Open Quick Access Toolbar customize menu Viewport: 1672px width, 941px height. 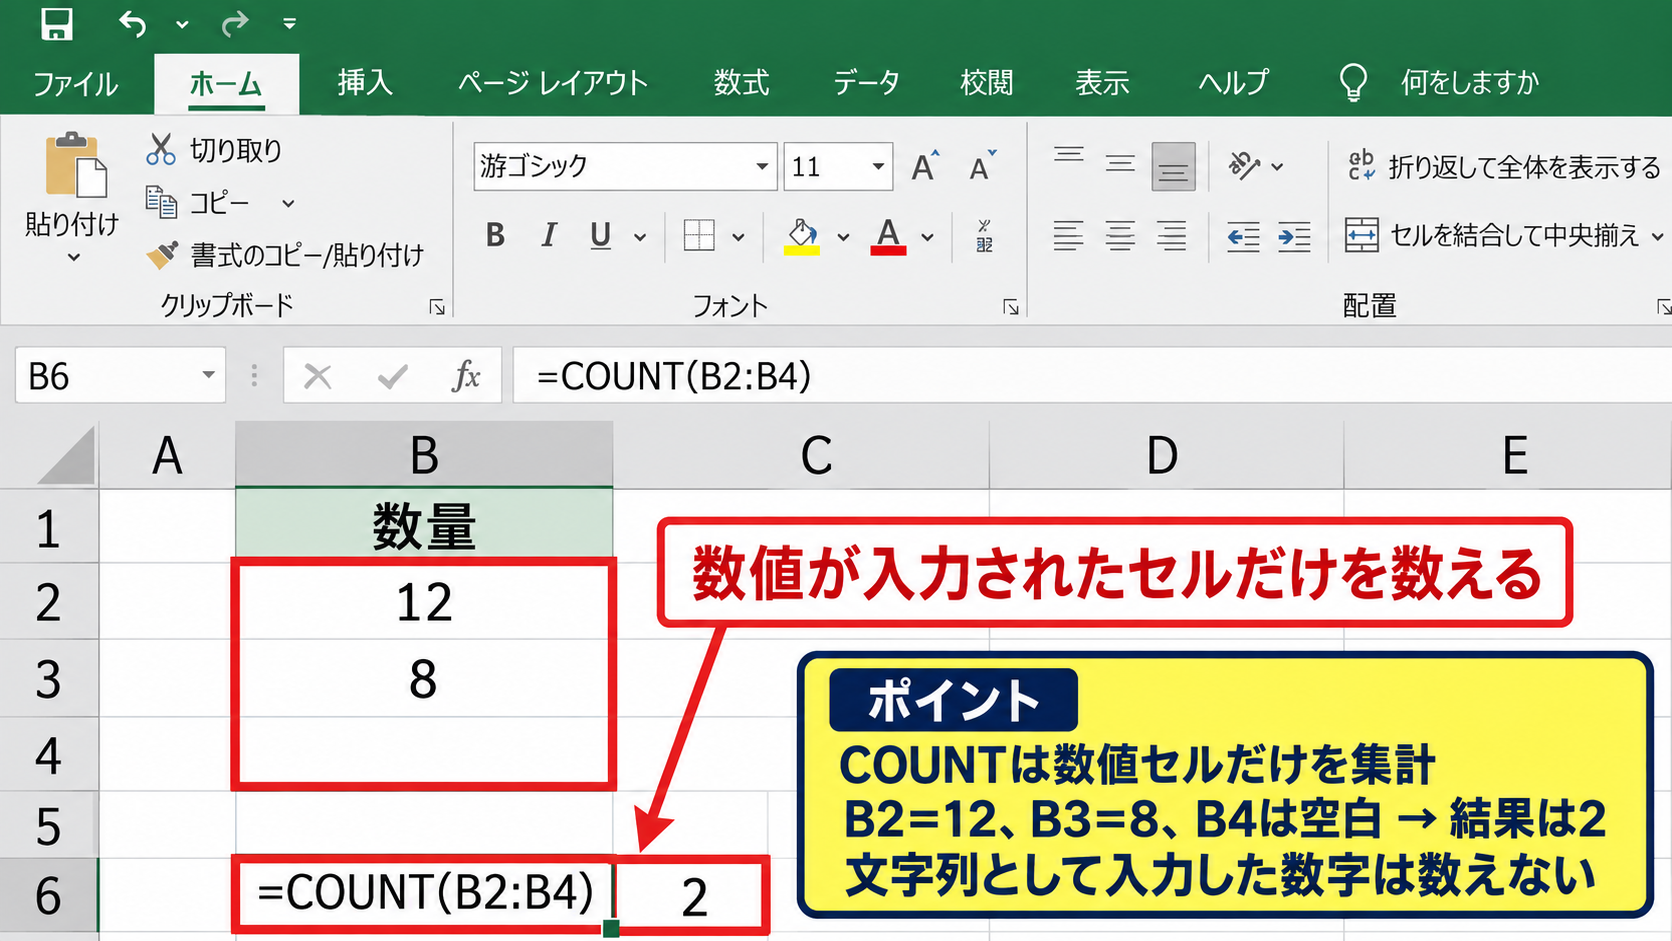click(289, 23)
